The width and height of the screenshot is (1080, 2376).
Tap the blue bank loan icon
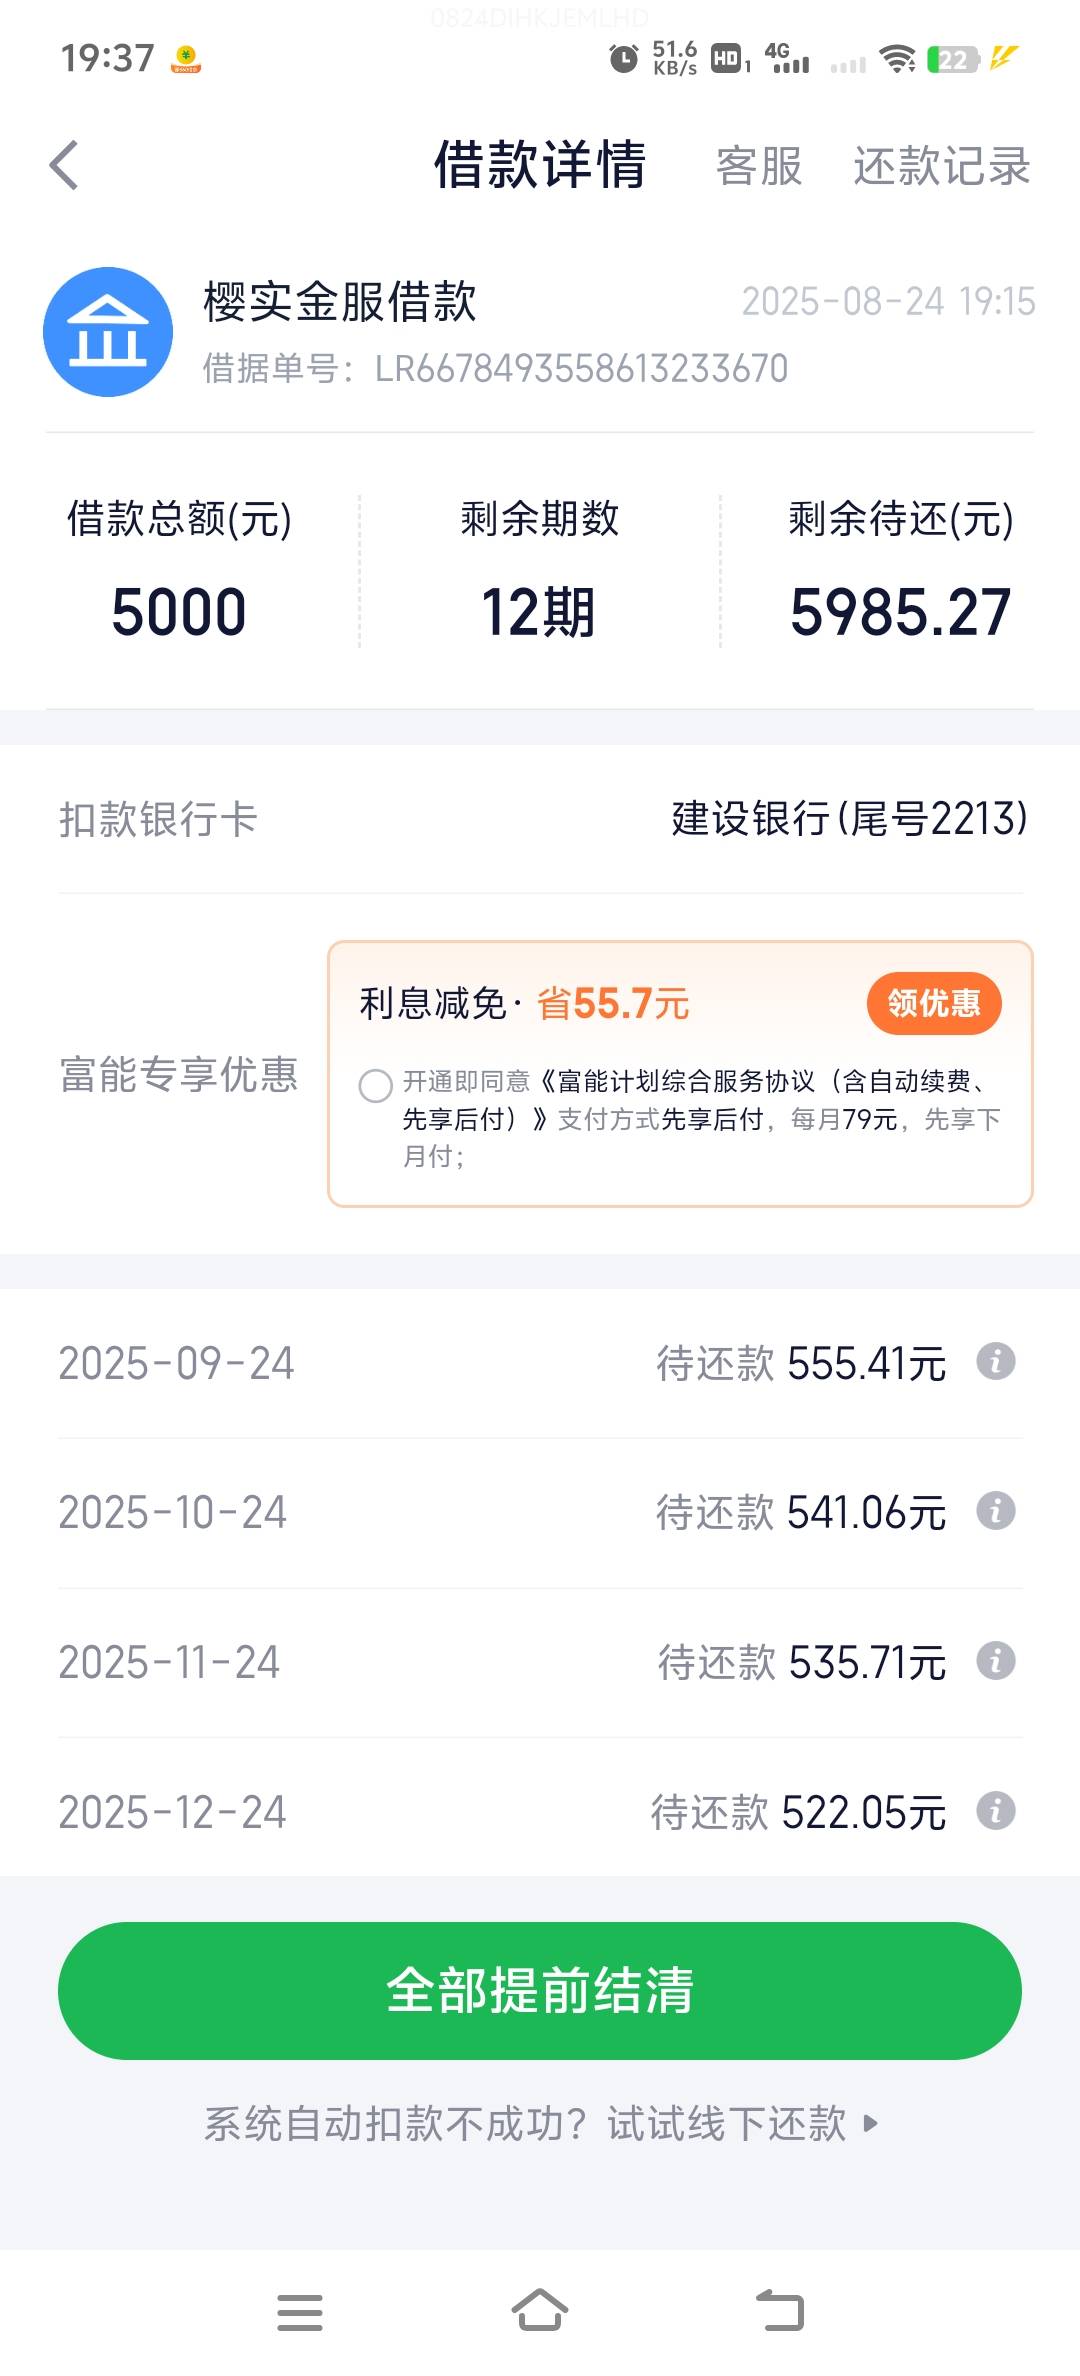[x=108, y=332]
